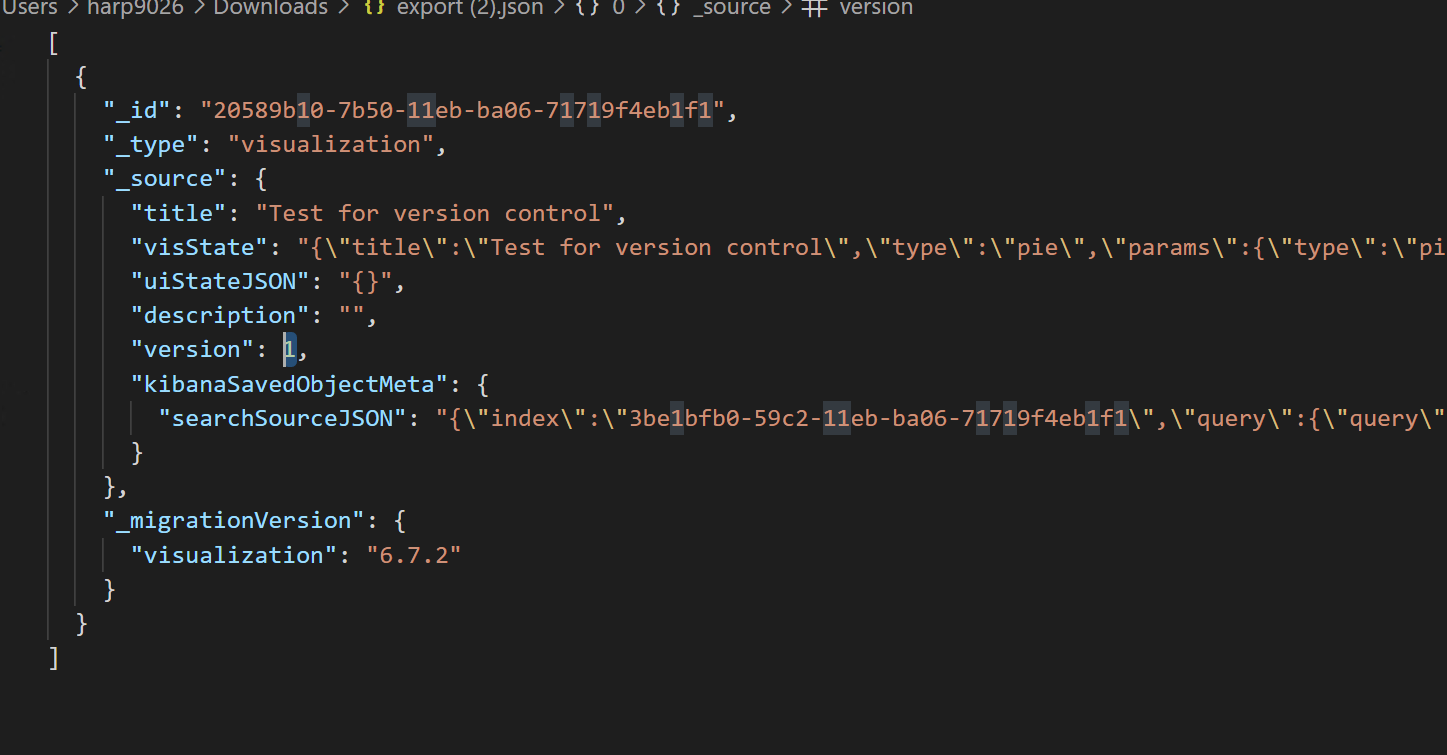Image resolution: width=1447 pixels, height=755 pixels.
Task: Click the "_migrationVersion" key
Action: pos(228,520)
